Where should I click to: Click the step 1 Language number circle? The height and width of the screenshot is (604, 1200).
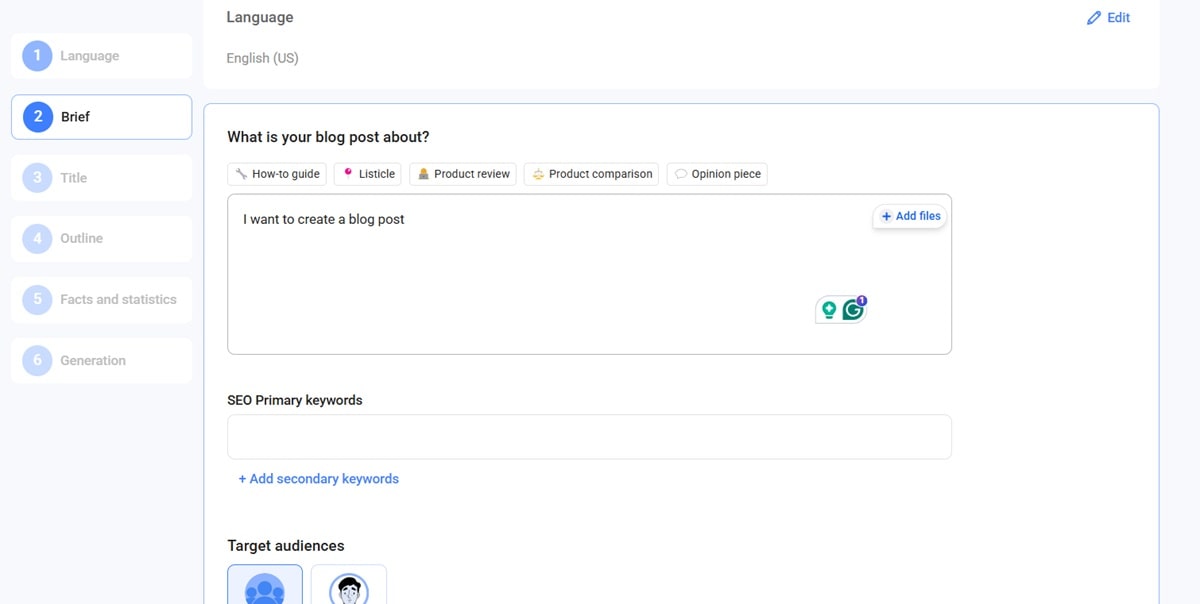tap(37, 56)
